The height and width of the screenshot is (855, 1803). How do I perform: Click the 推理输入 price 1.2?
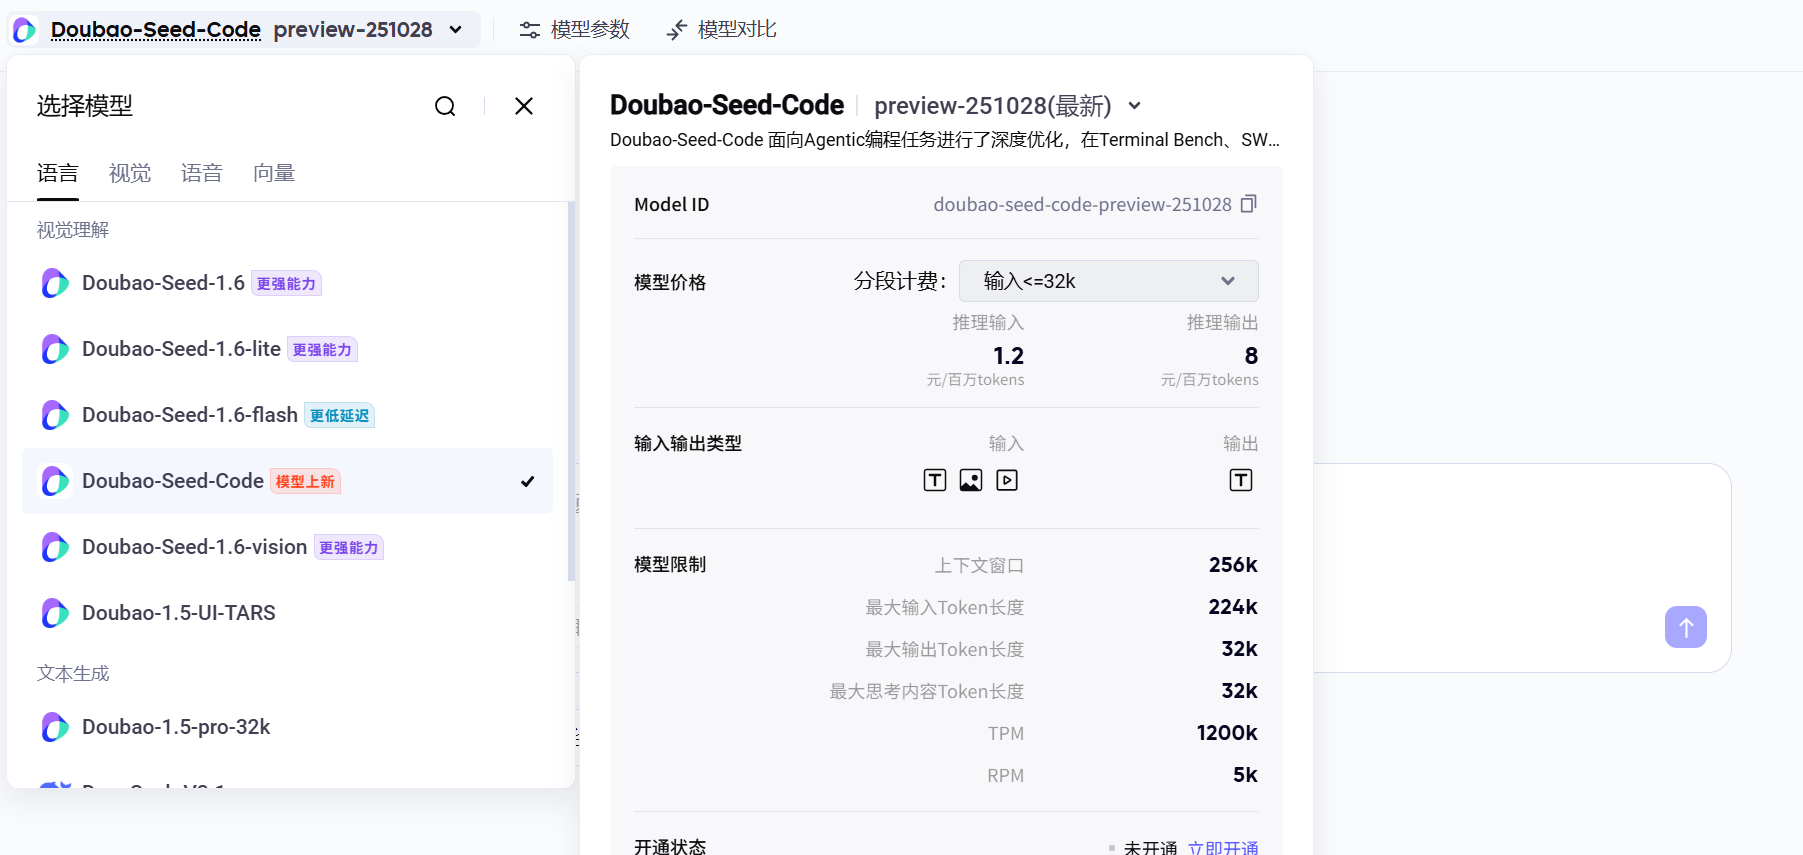(x=1008, y=356)
